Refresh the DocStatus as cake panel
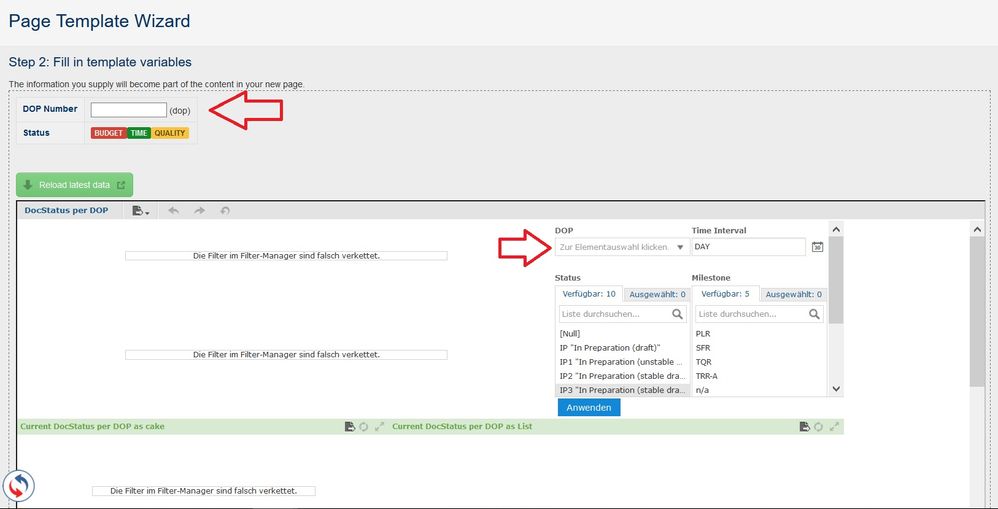 point(364,427)
